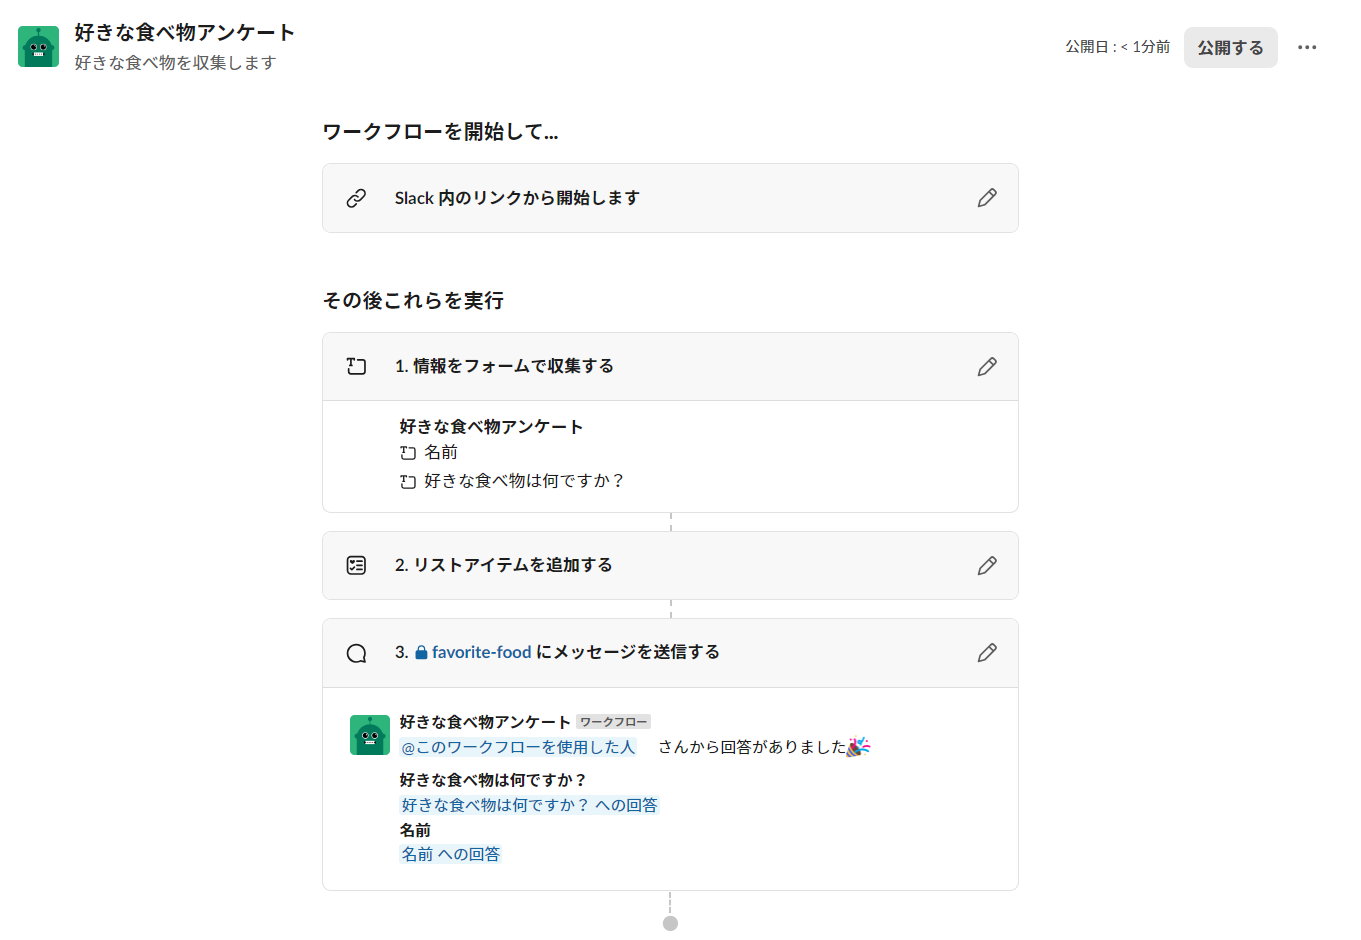Edit step 1 form collection with pencil icon
The width and height of the screenshot is (1361, 940).
(x=986, y=367)
